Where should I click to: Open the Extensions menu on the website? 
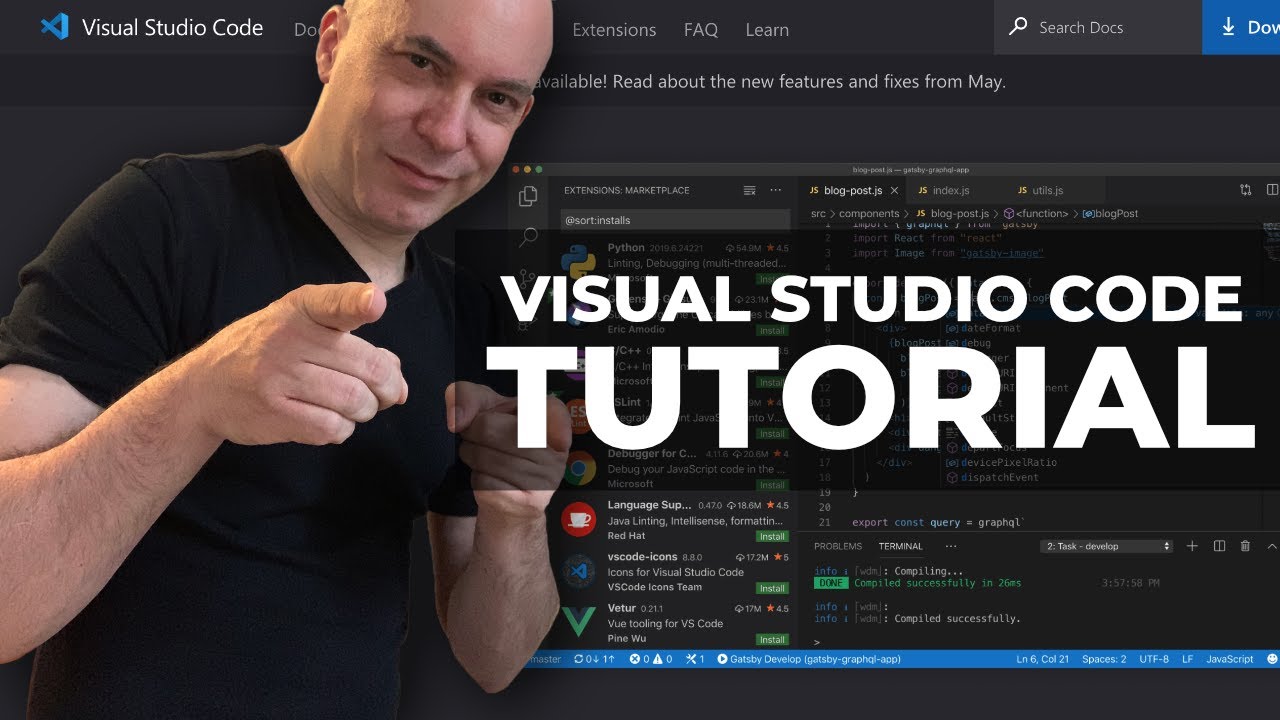(x=614, y=30)
